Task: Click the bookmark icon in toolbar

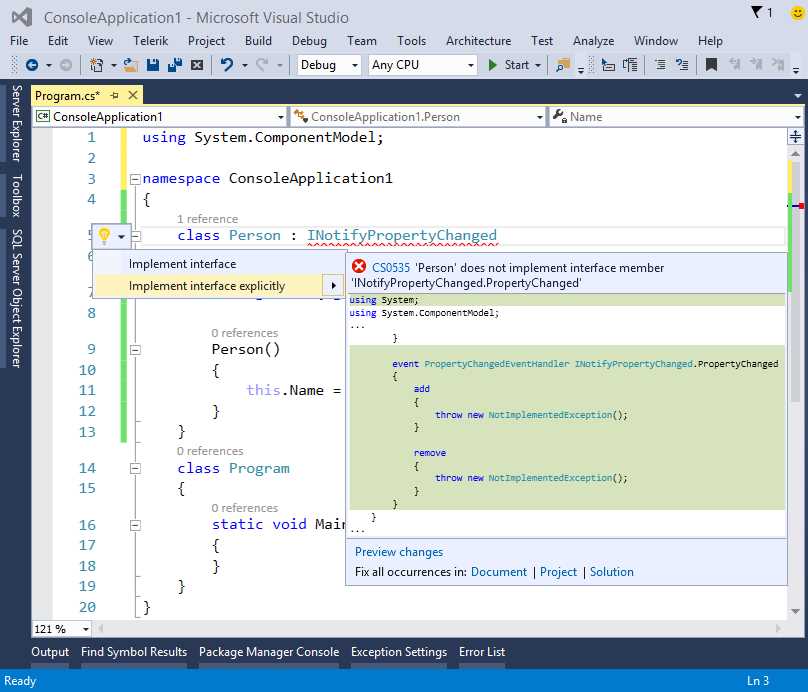Action: [711, 65]
